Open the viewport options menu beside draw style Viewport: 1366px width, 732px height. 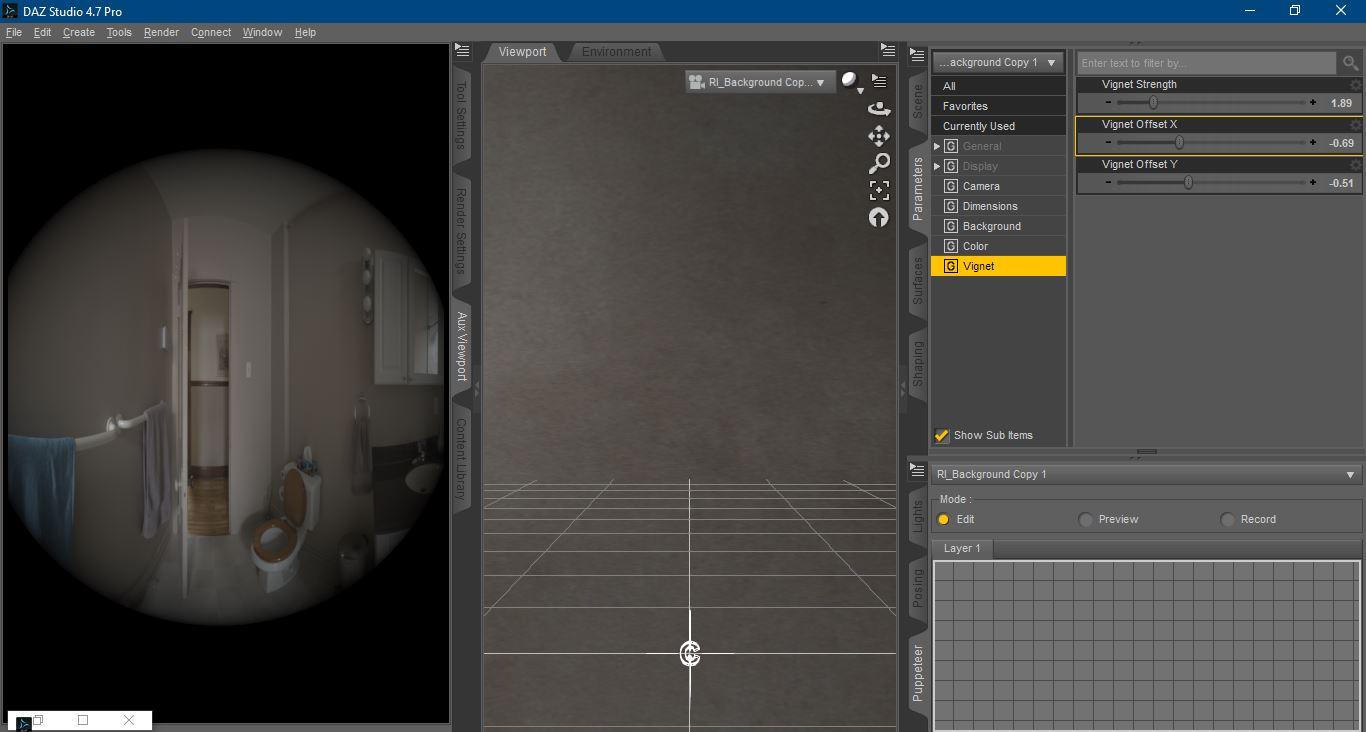[x=879, y=81]
